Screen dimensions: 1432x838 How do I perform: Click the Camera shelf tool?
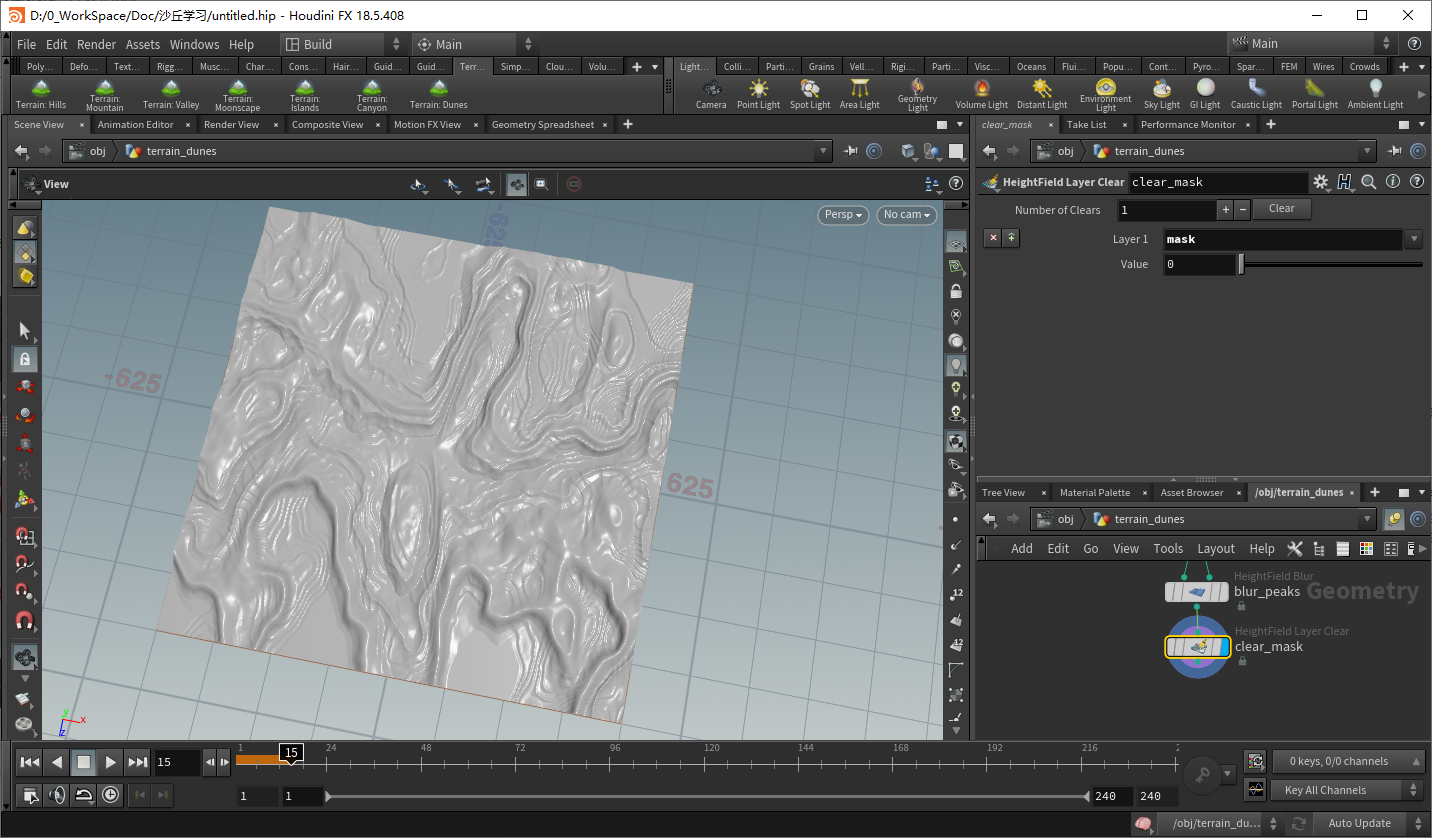(x=711, y=94)
